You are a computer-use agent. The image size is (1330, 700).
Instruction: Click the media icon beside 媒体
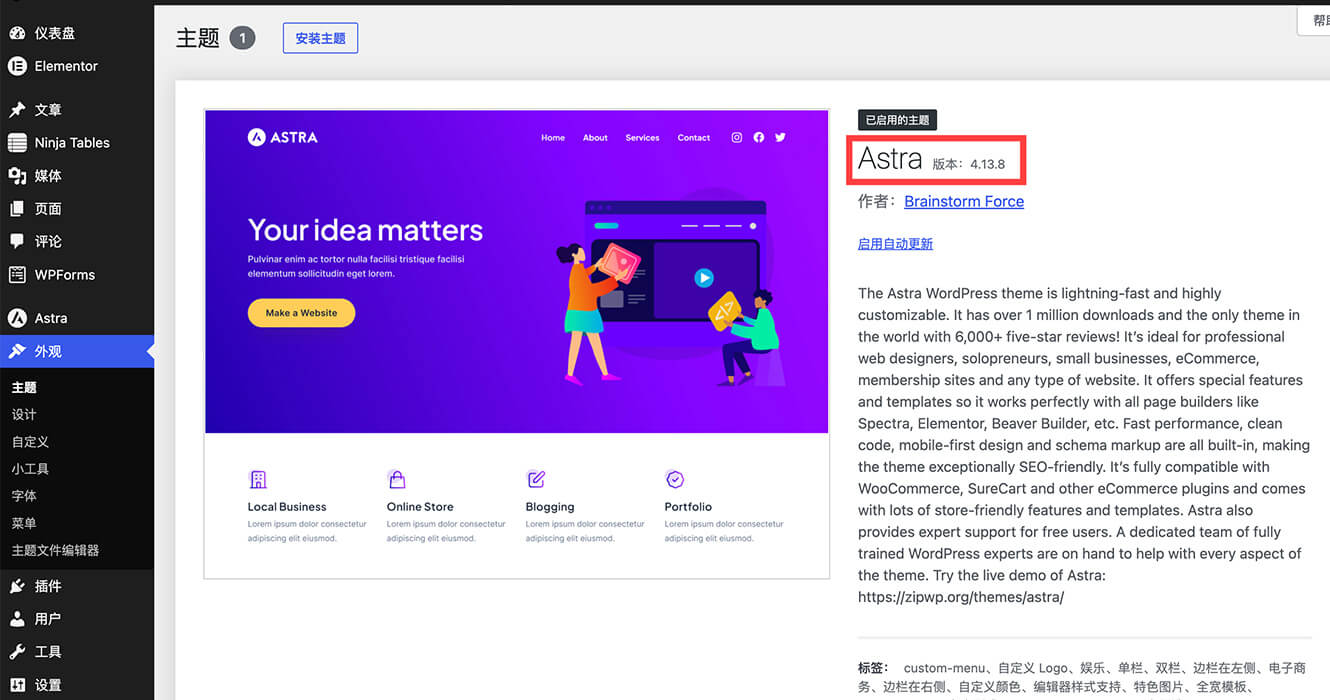pos(17,176)
